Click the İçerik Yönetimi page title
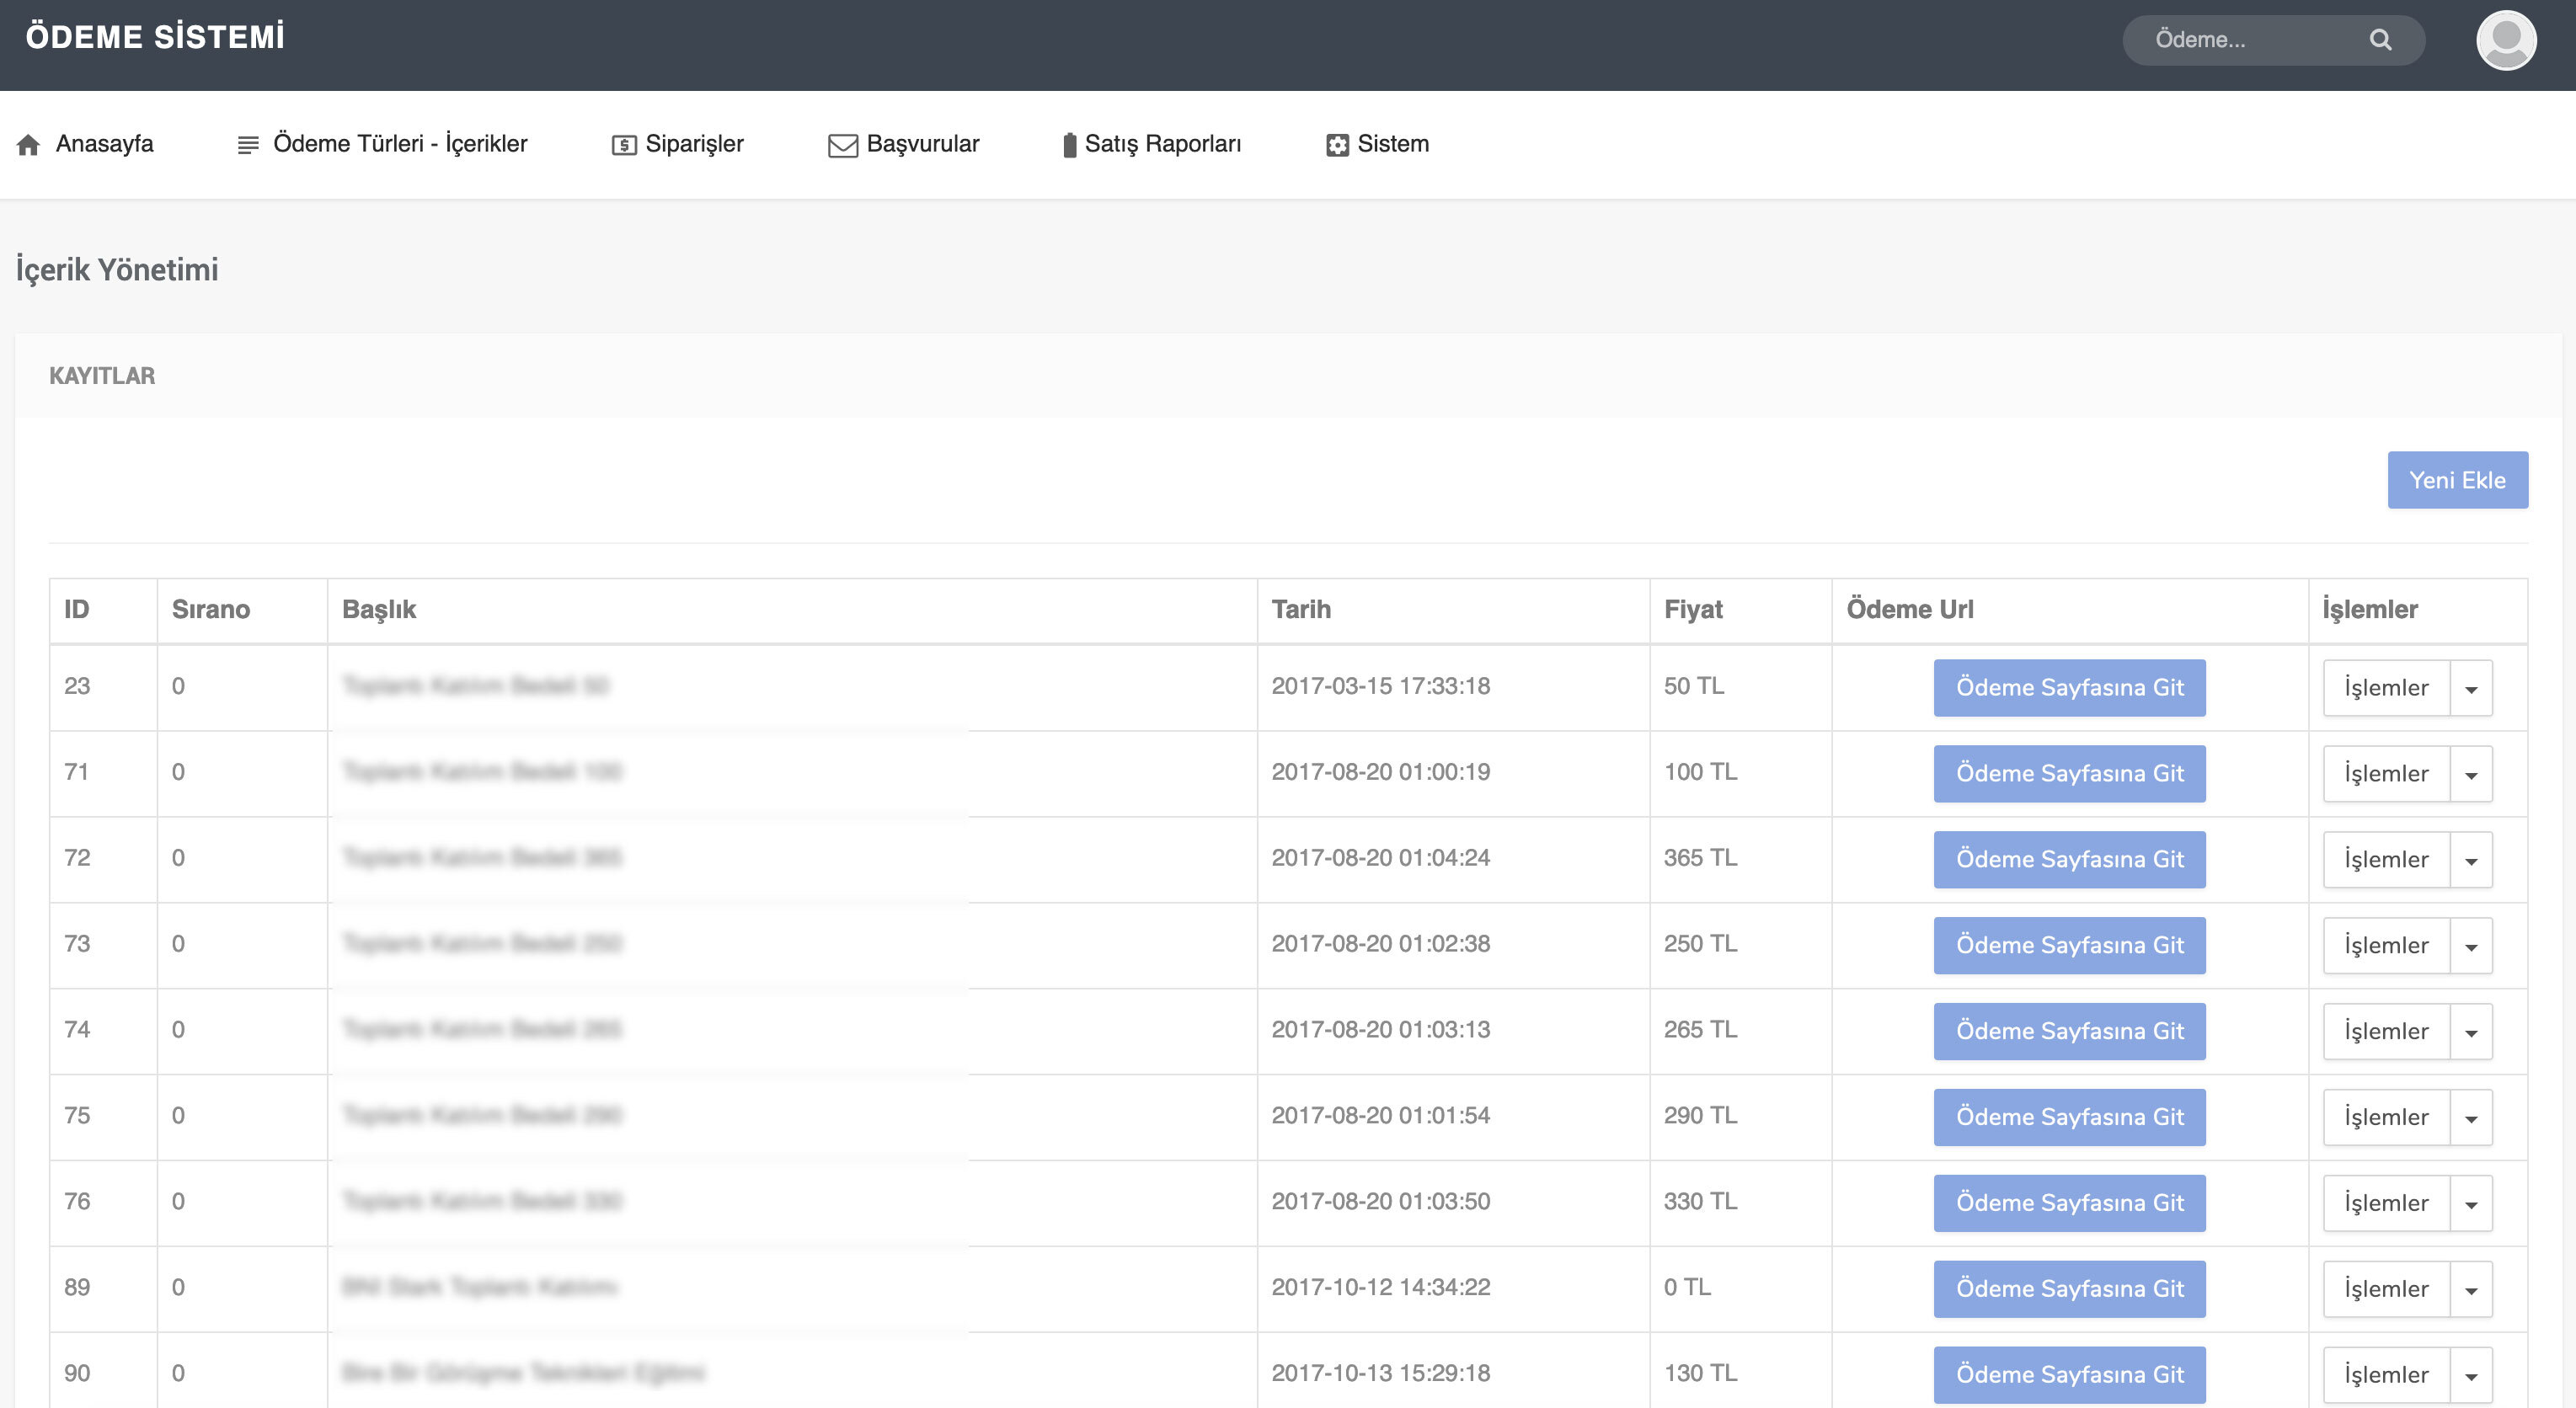 pos(117,270)
